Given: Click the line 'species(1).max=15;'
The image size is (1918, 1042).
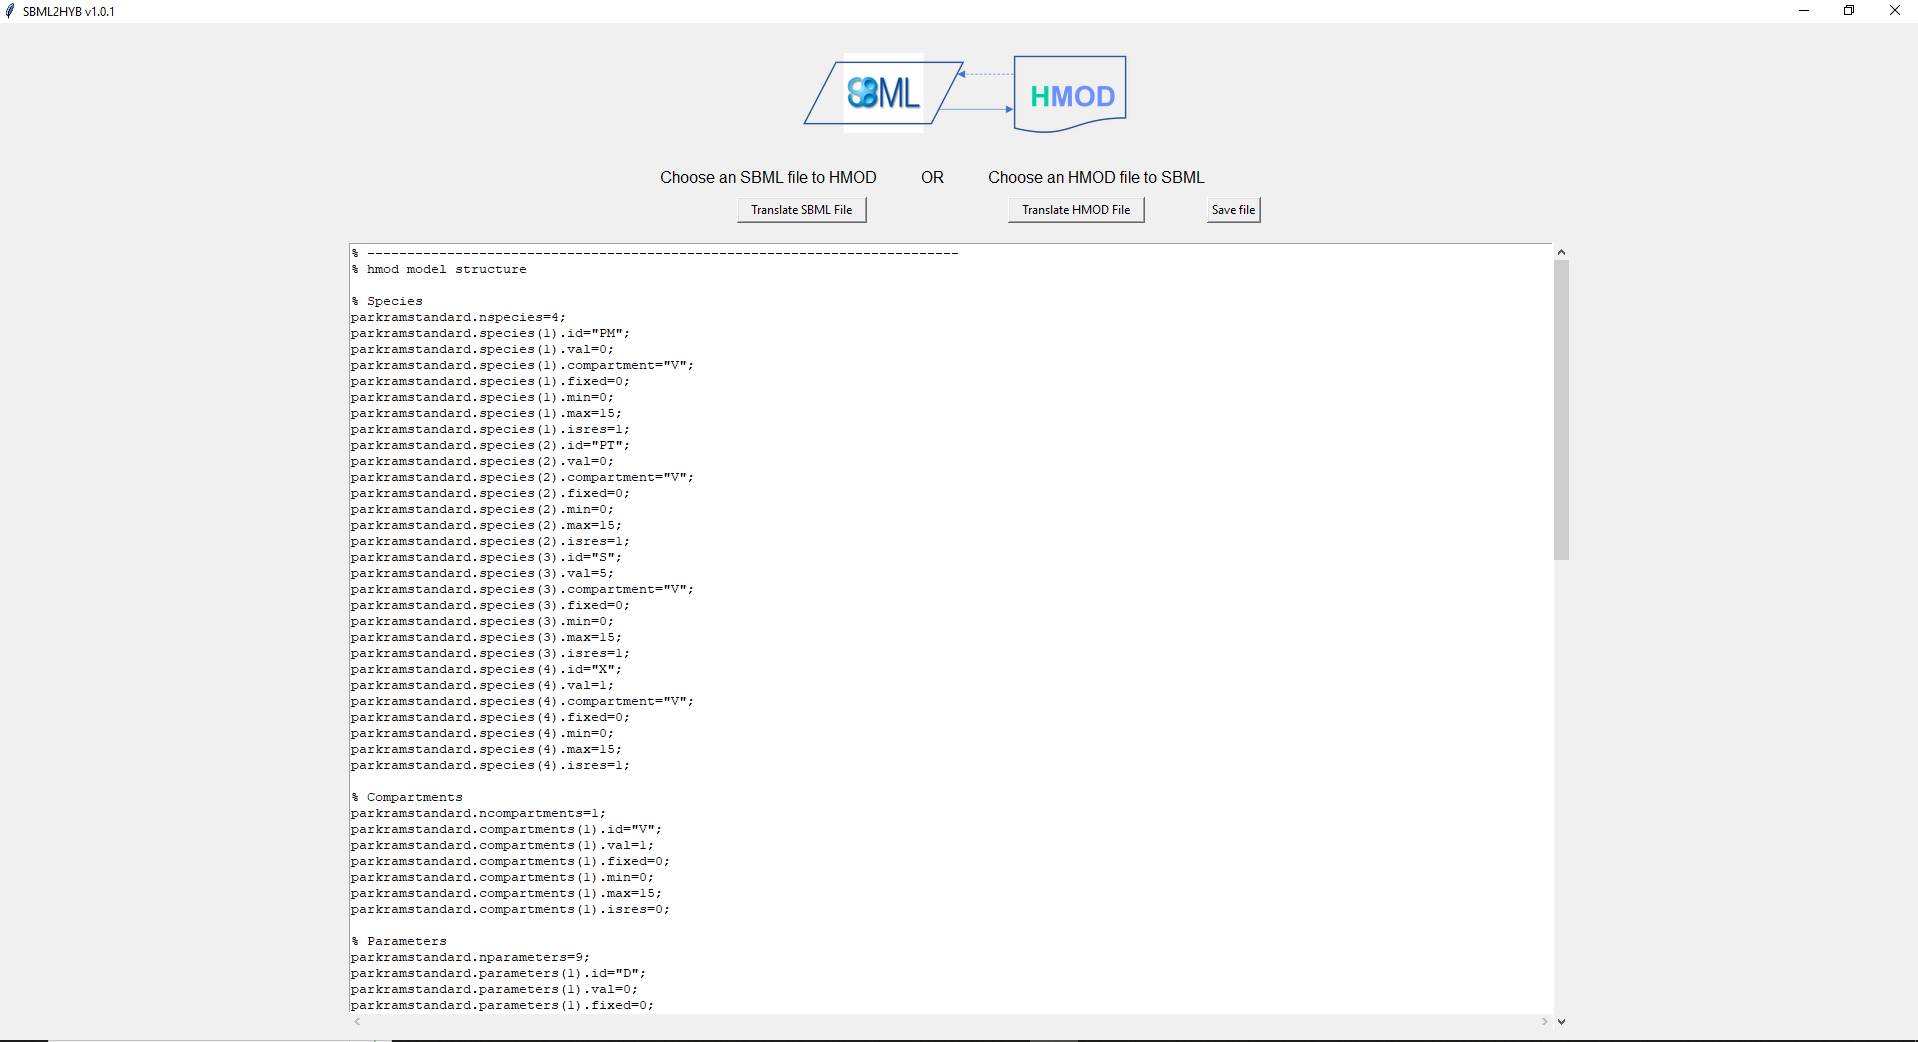Looking at the screenshot, I should [x=486, y=414].
